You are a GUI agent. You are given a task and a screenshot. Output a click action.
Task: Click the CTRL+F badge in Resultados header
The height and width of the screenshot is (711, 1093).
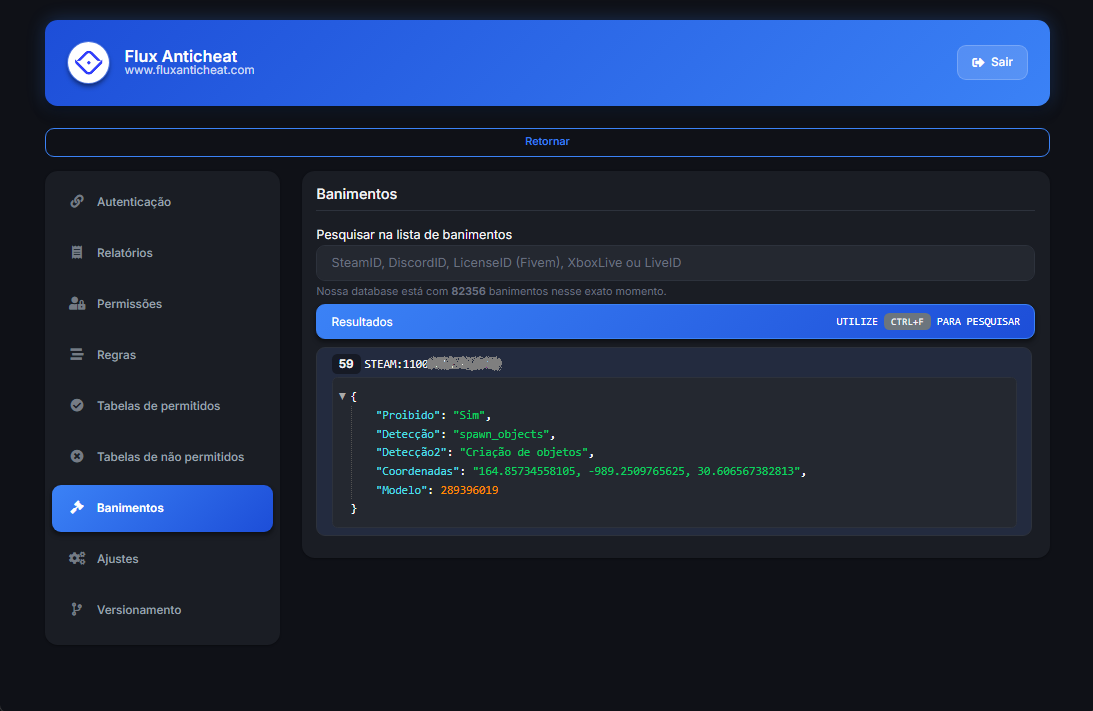click(x=907, y=321)
